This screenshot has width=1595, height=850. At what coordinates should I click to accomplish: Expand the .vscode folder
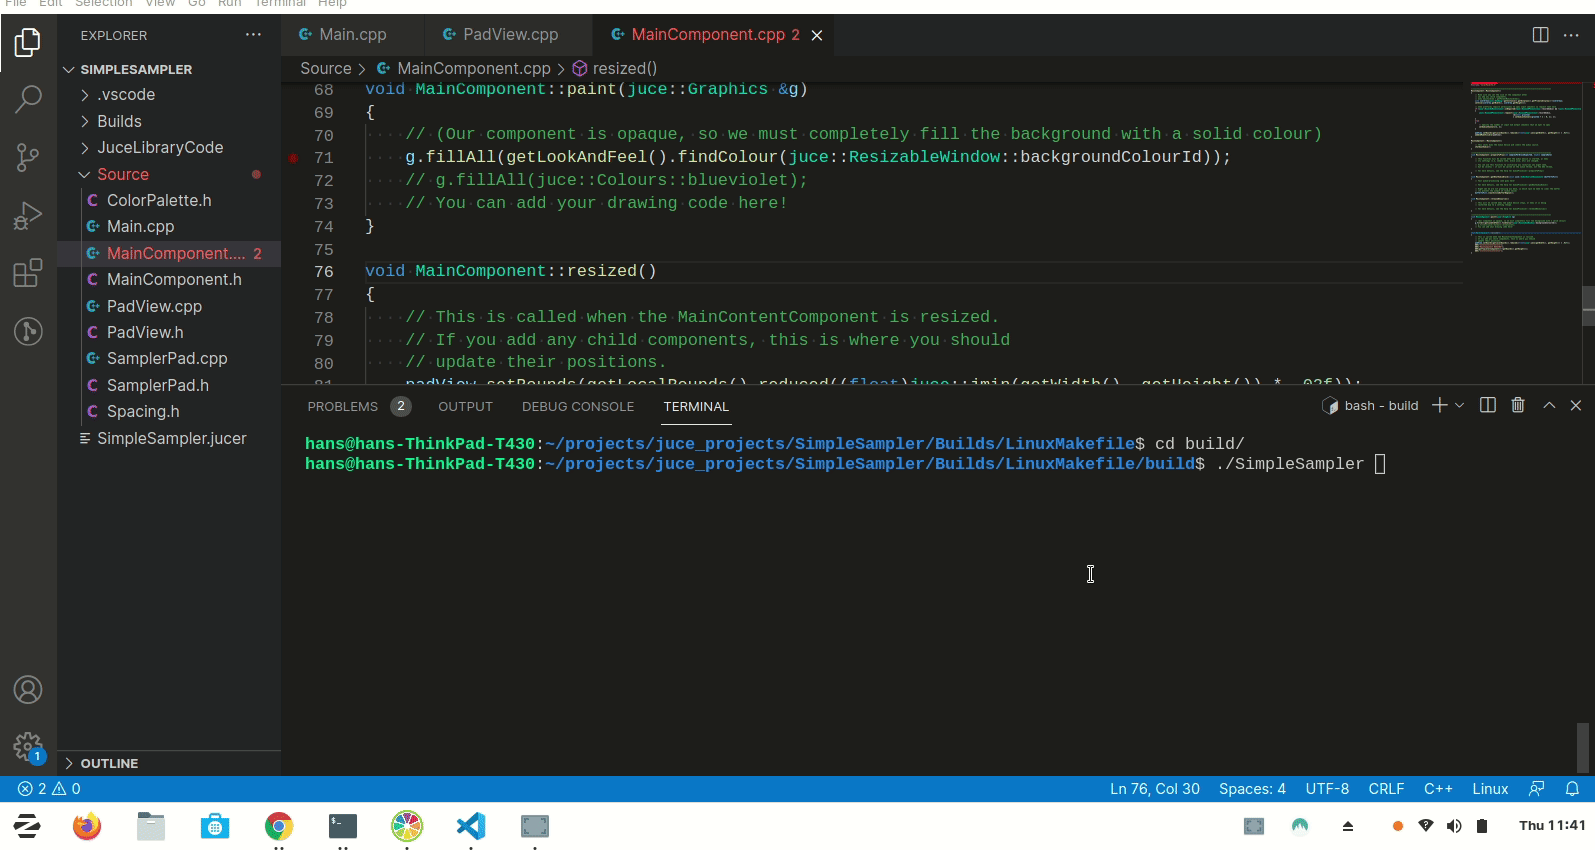[x=126, y=95]
